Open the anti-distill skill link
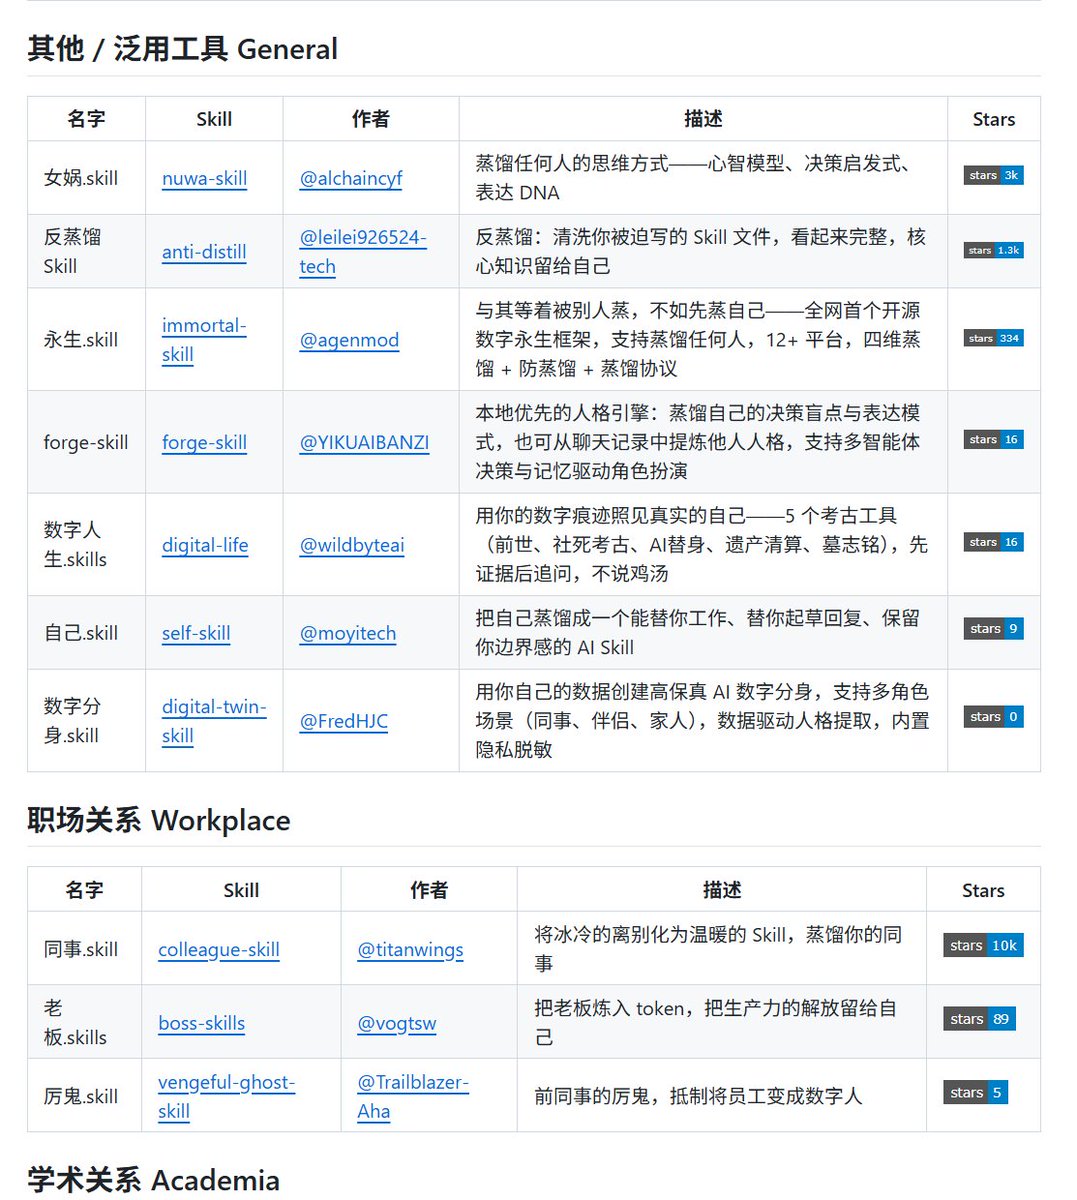This screenshot has width=1077, height=1200. pyautogui.click(x=204, y=252)
